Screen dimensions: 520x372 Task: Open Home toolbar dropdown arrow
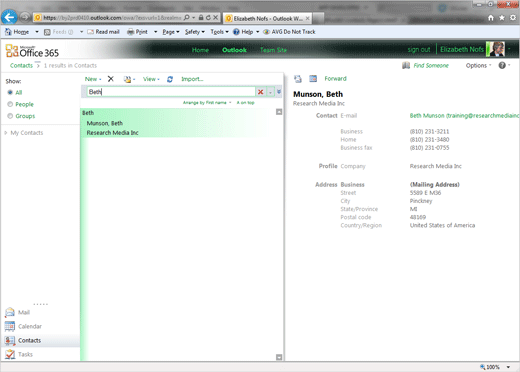coord(37,32)
